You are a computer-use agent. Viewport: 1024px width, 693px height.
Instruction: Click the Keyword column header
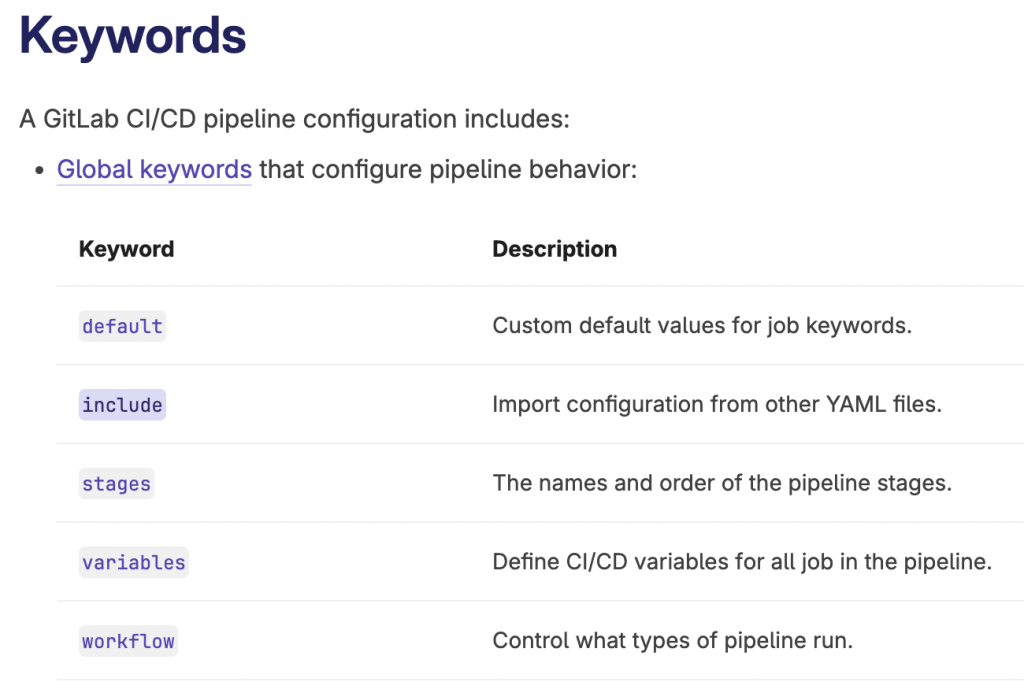click(126, 249)
